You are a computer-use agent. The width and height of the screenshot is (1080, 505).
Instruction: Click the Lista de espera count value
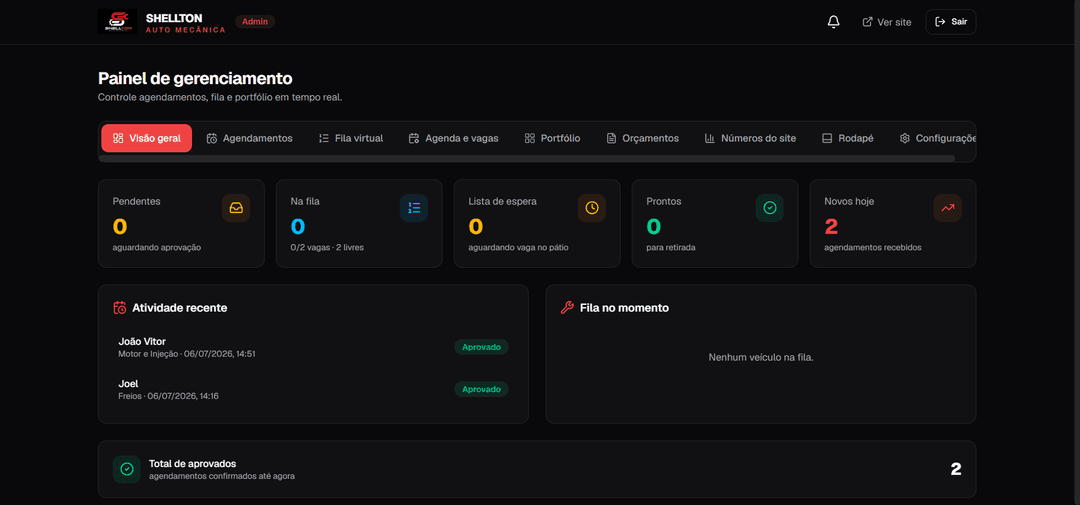pyautogui.click(x=476, y=227)
